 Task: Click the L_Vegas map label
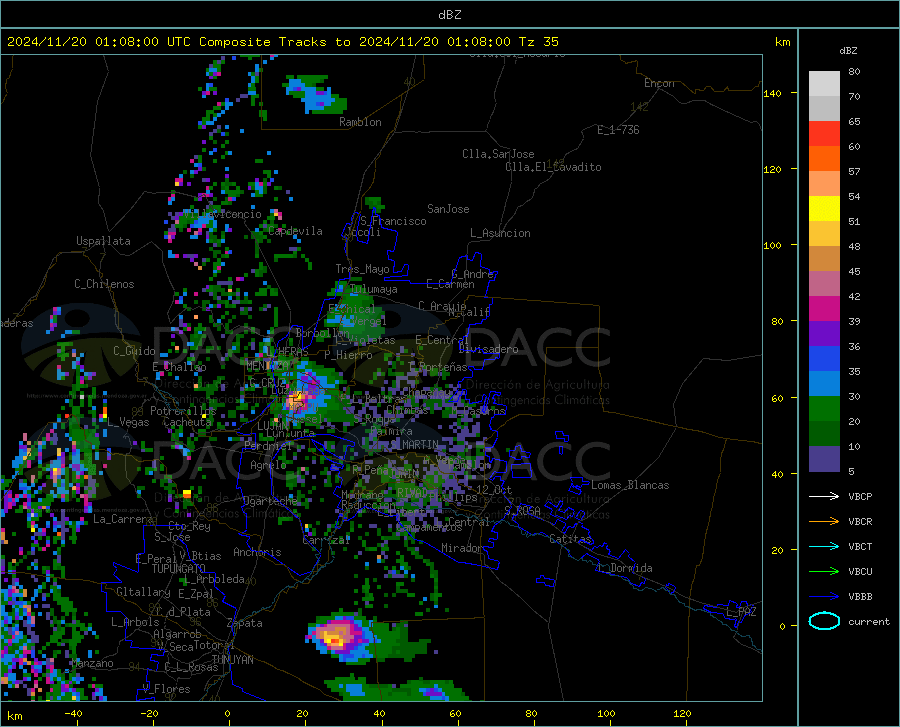coord(128,422)
